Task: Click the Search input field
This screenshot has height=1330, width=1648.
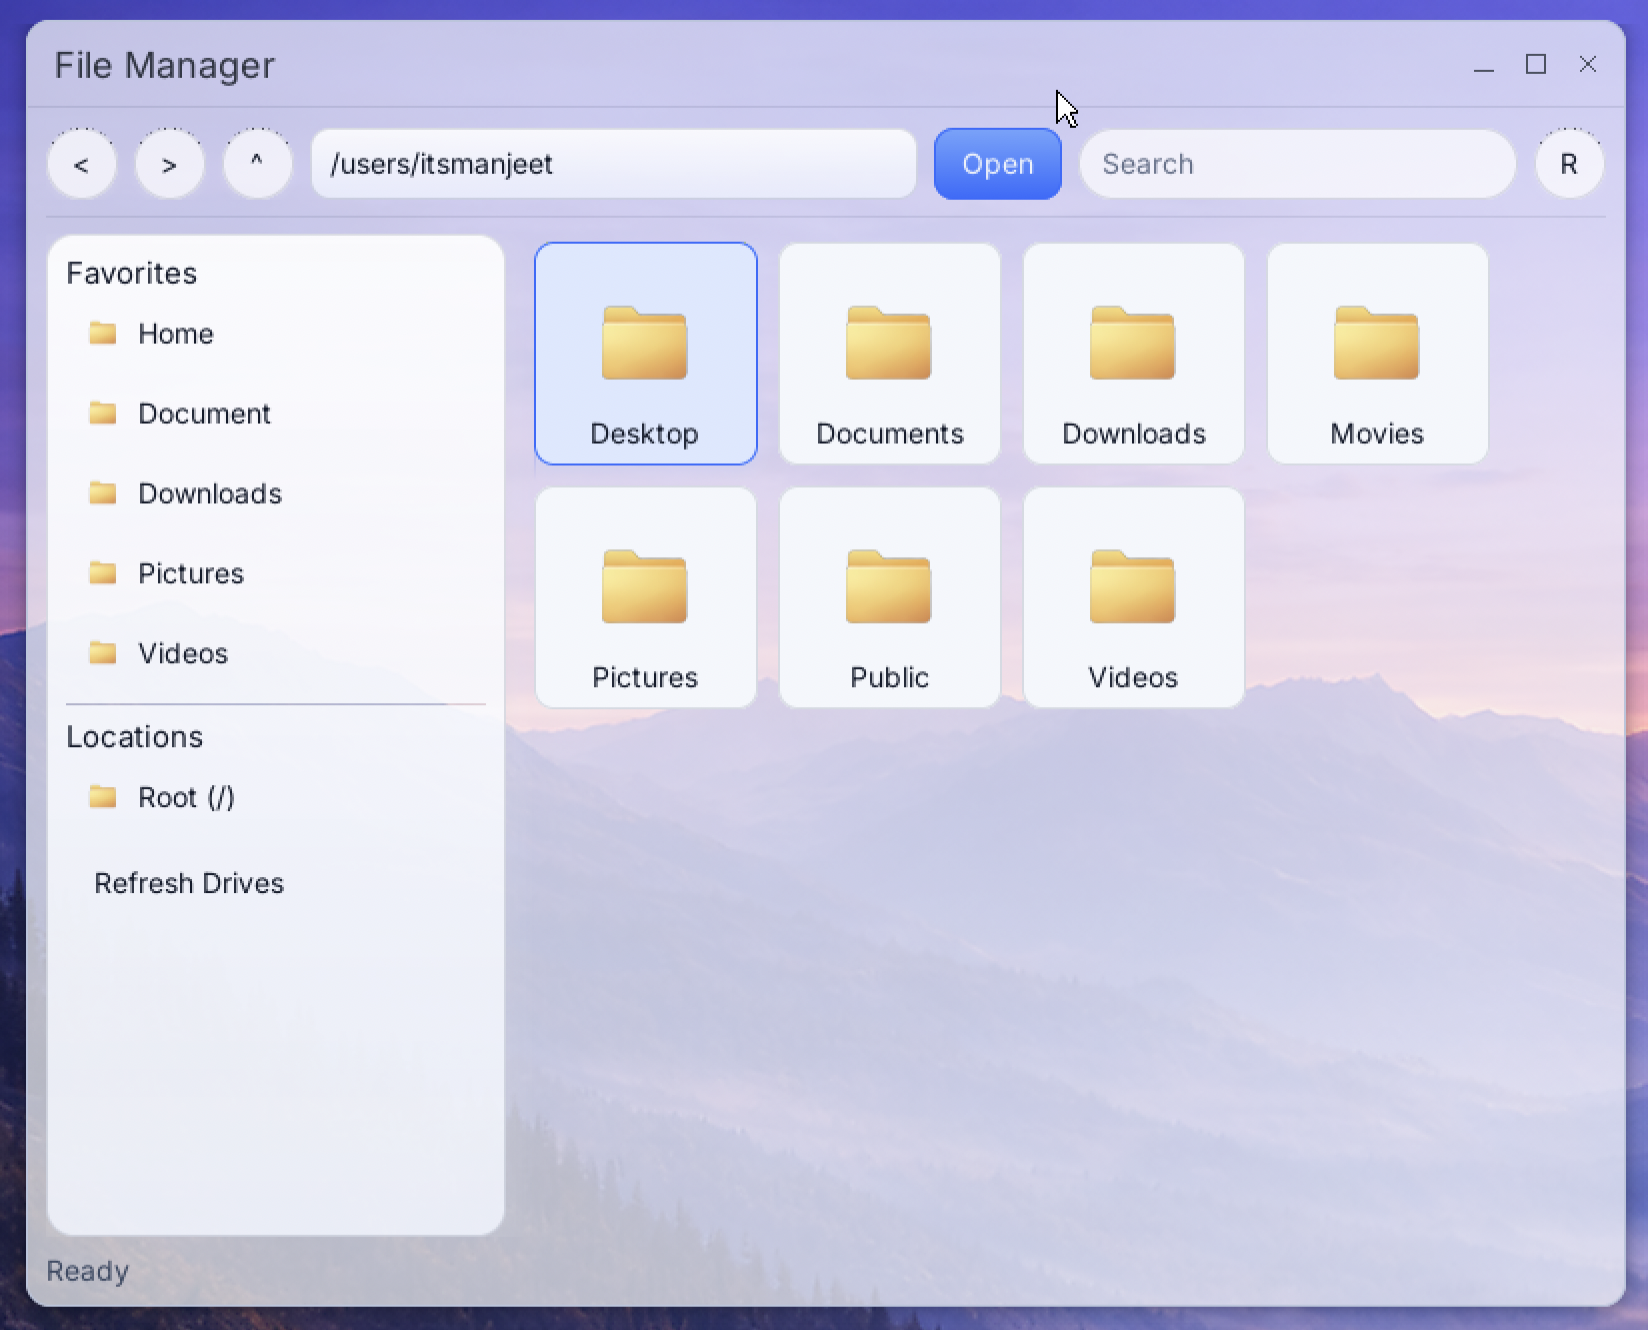Action: (1297, 163)
